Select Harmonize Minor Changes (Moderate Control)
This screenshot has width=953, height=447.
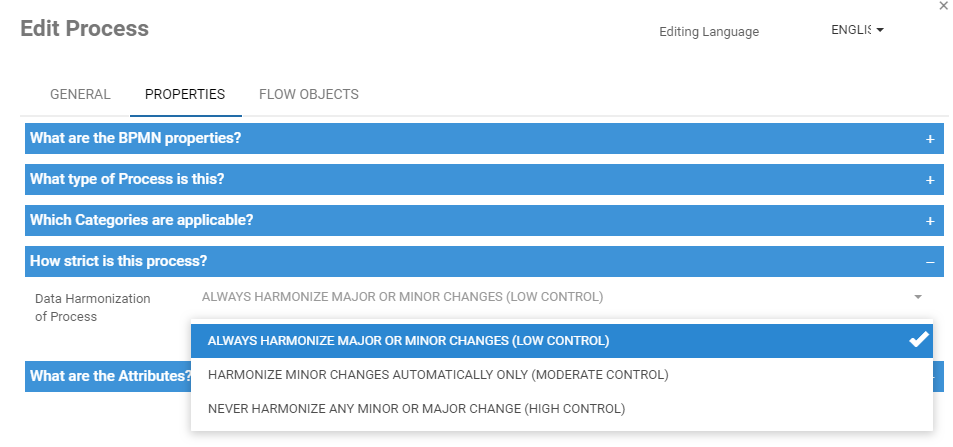click(437, 375)
